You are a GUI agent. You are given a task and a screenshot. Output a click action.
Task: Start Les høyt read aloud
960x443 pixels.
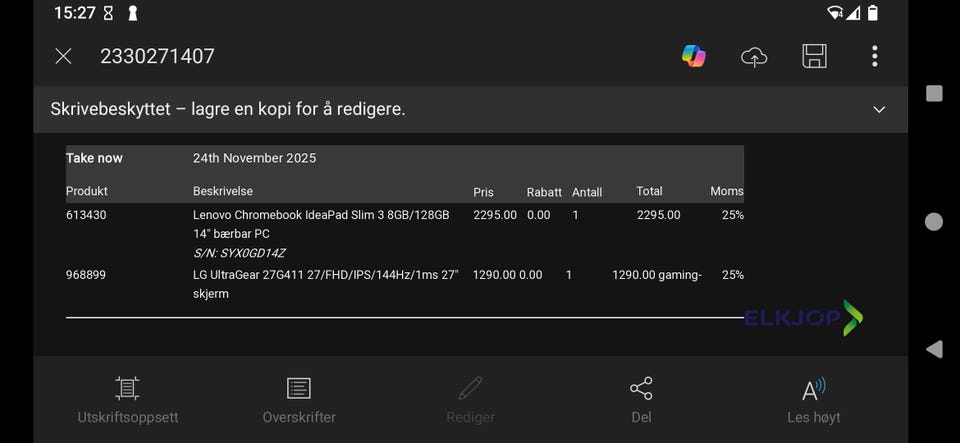coord(814,401)
